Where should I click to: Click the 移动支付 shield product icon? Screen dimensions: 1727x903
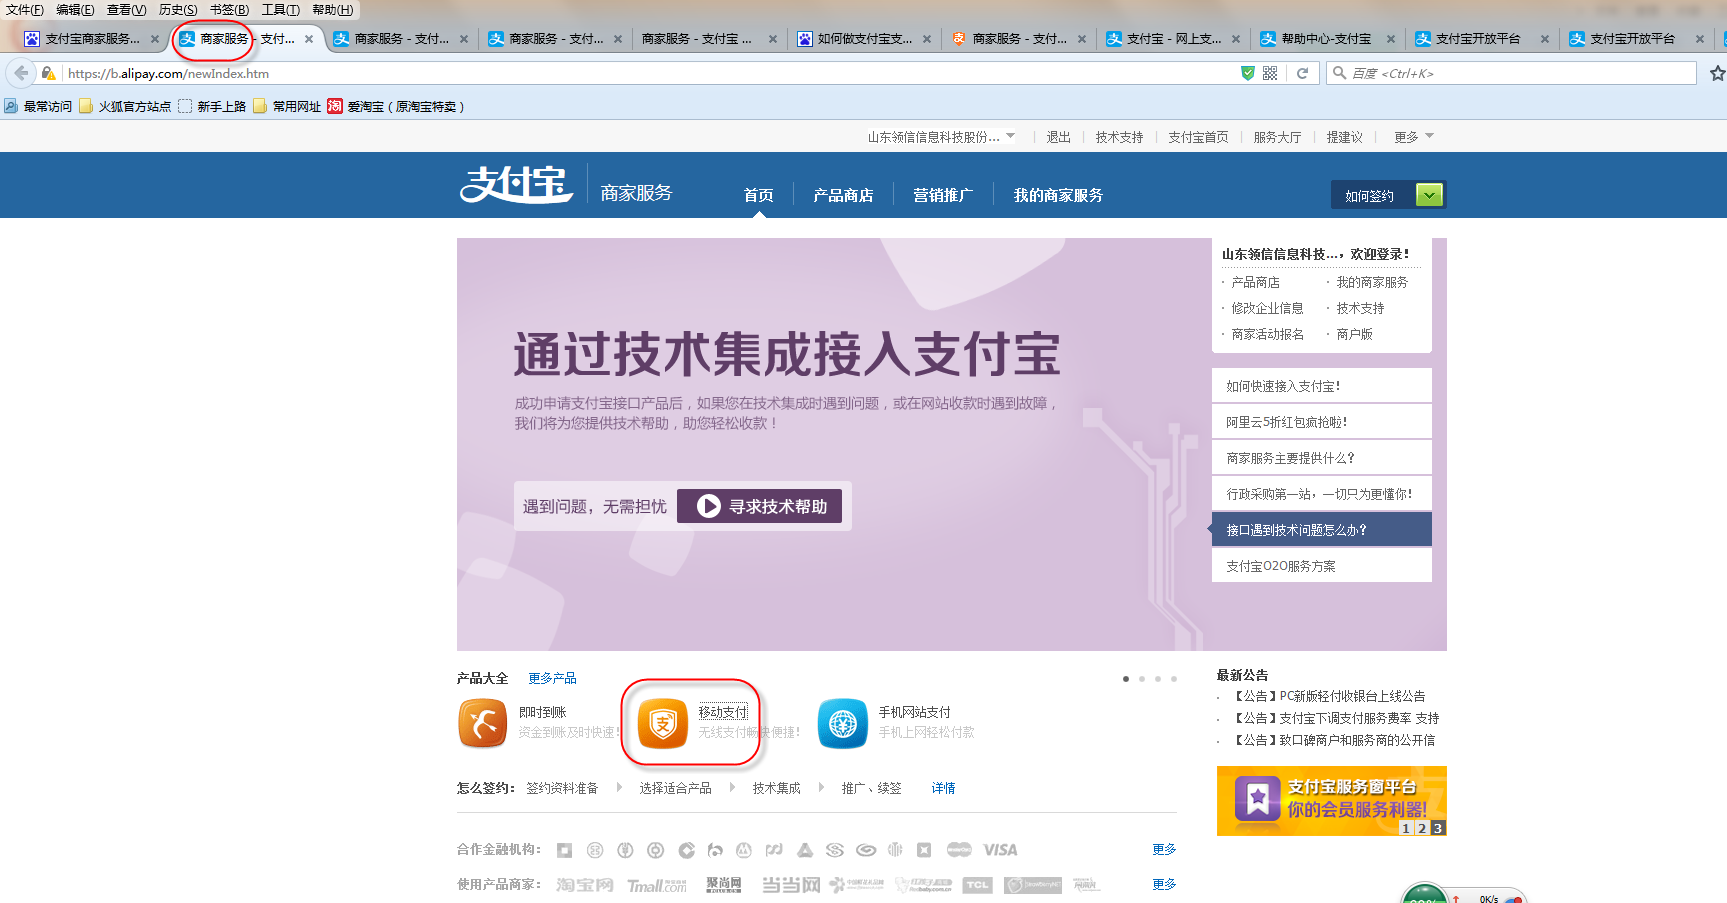[663, 723]
